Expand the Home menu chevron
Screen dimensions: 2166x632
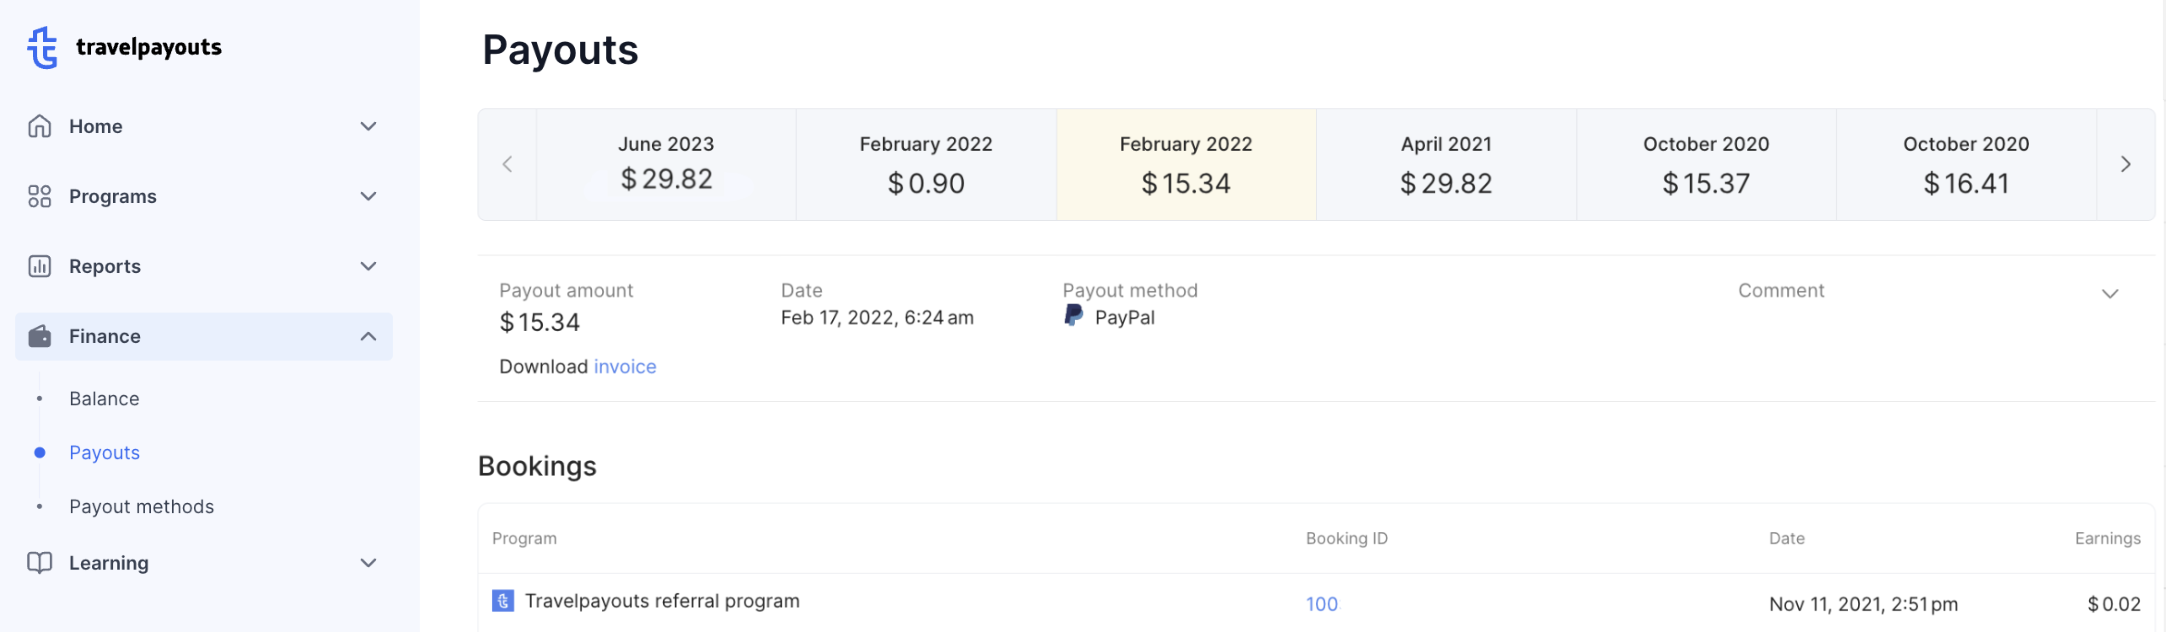click(x=368, y=126)
